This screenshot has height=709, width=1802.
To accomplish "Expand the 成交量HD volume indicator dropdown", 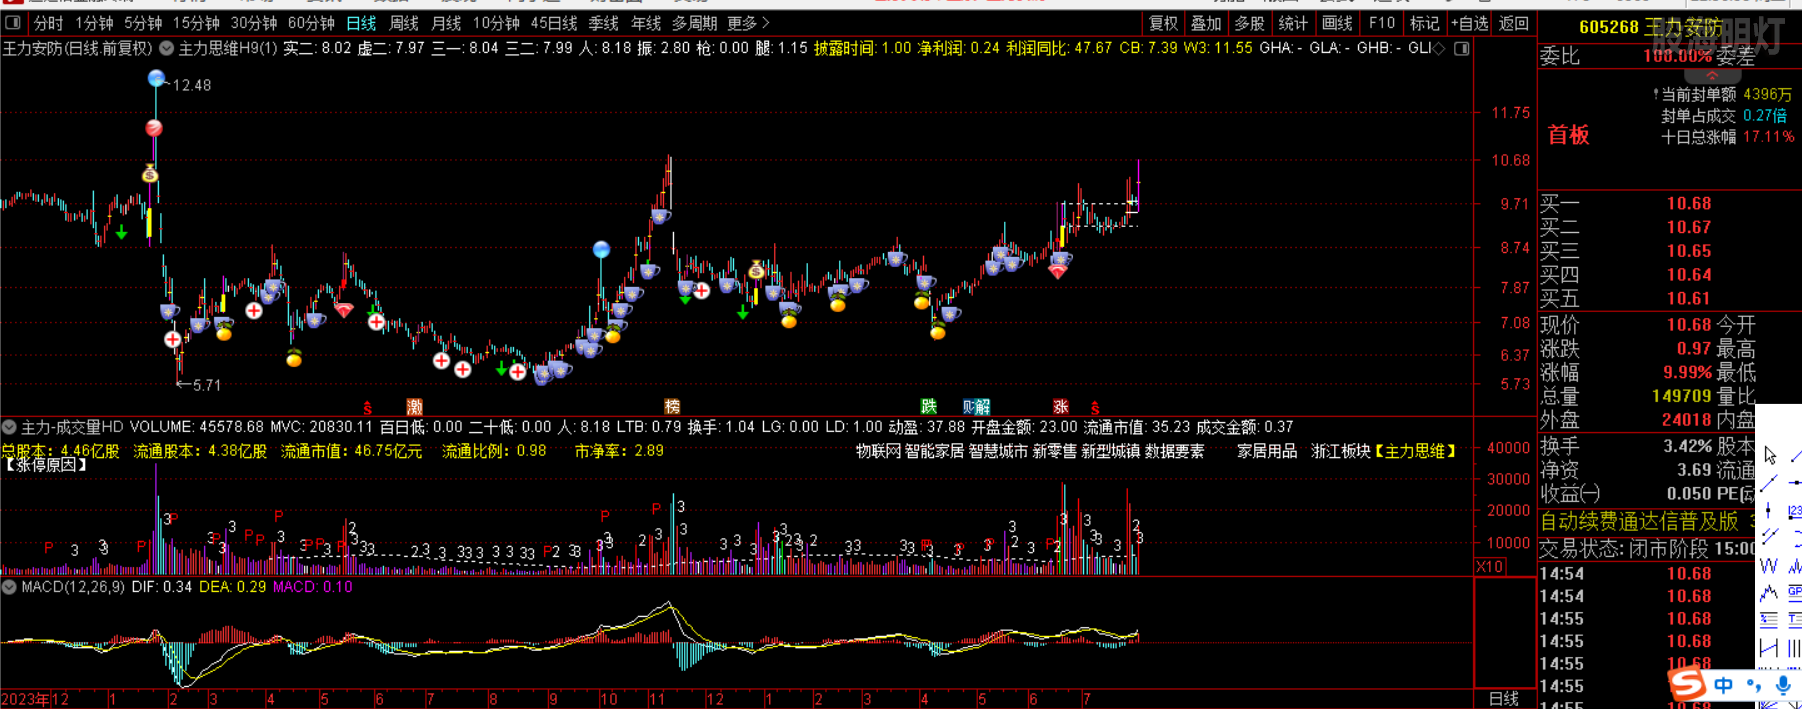I will (x=10, y=427).
